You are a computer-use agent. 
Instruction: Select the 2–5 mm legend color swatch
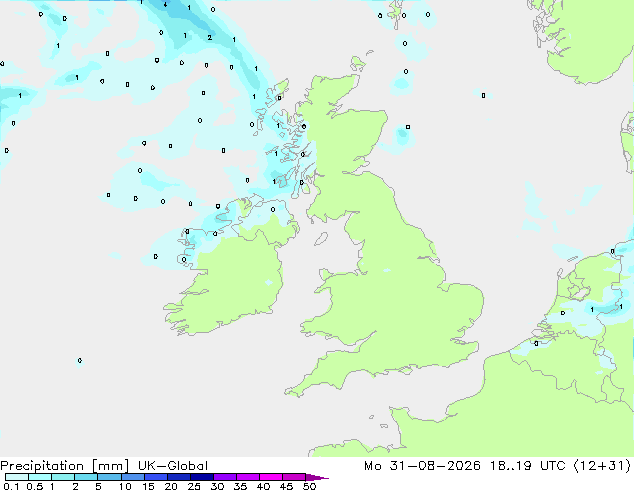86,477
